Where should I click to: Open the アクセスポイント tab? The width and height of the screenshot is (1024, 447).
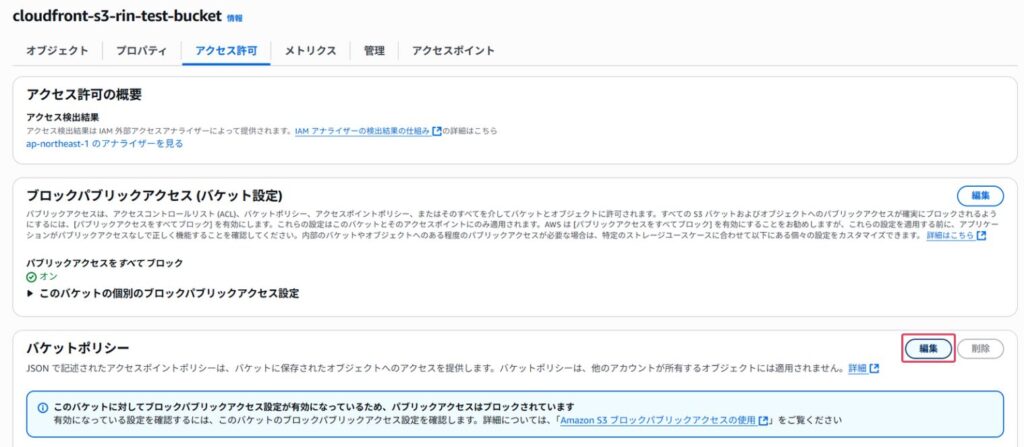click(x=453, y=50)
